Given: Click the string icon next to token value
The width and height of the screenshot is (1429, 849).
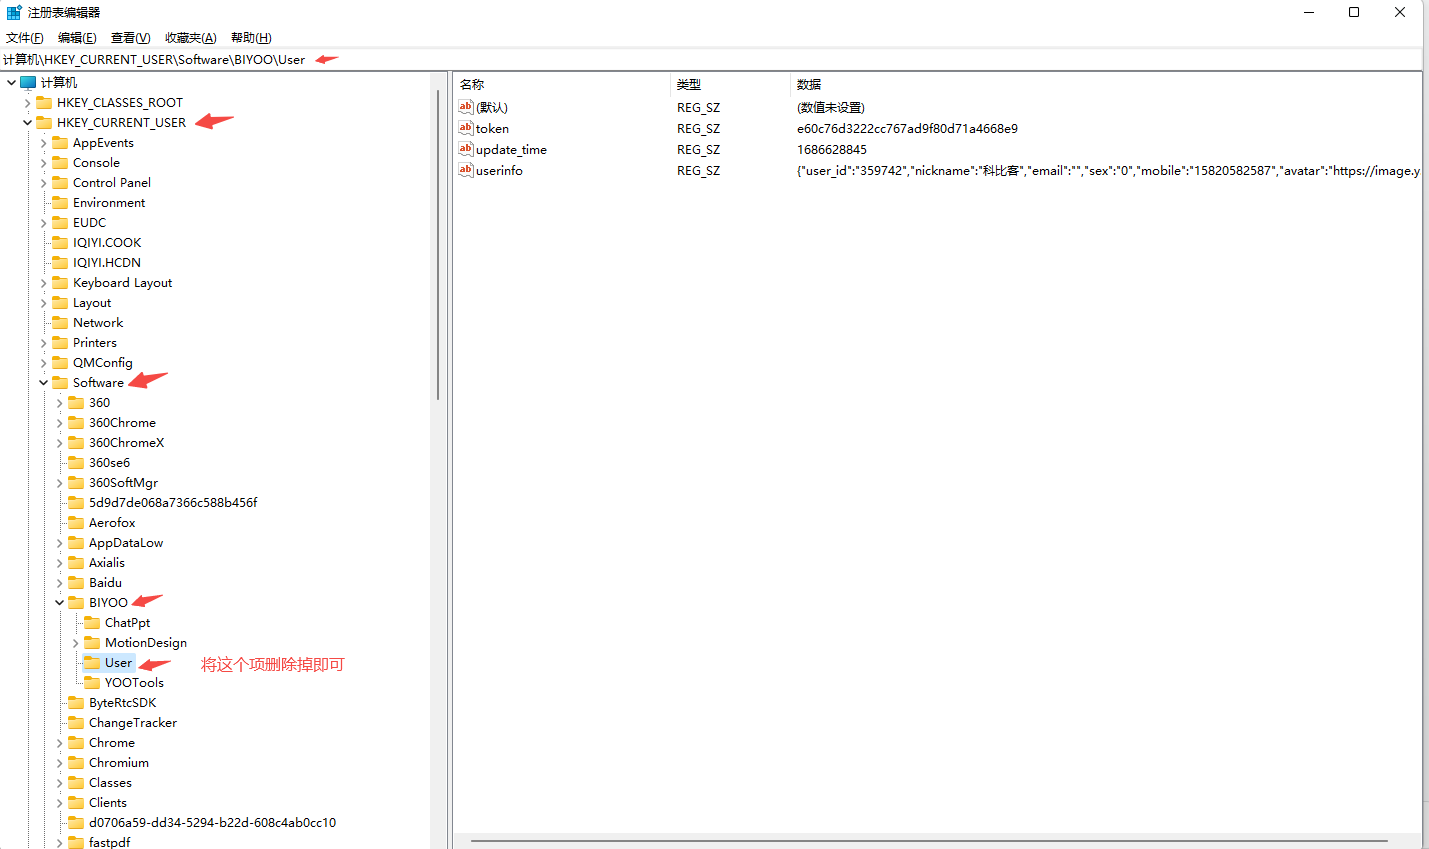Looking at the screenshot, I should click(x=466, y=128).
